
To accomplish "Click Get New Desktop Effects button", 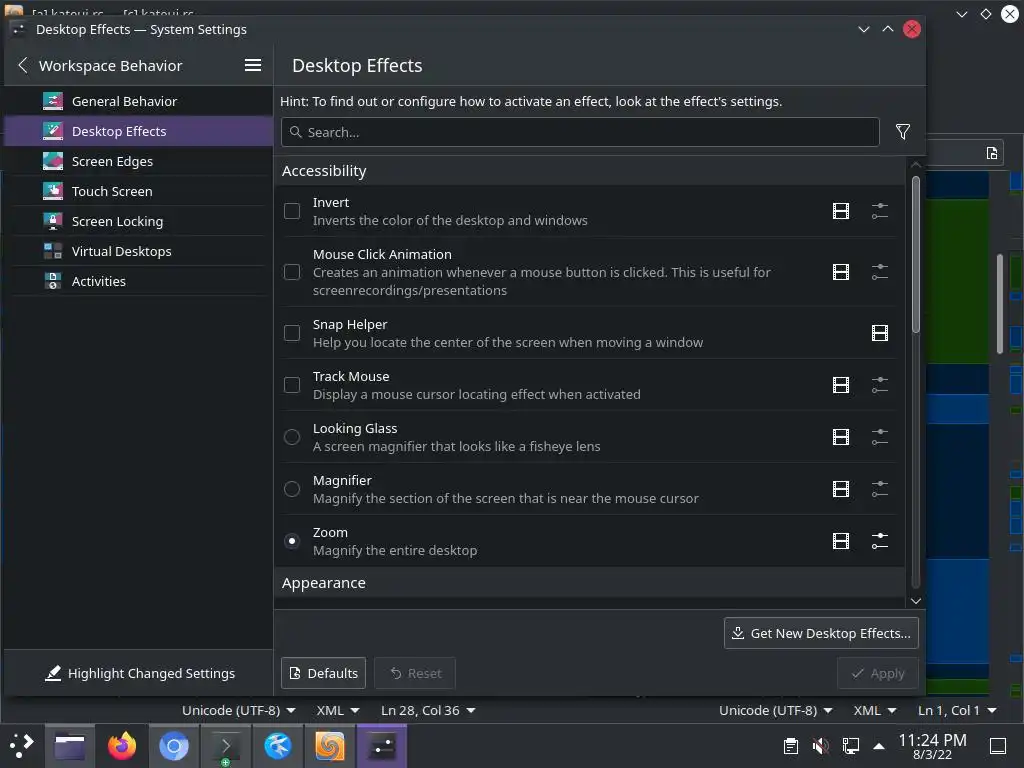I will pyautogui.click(x=821, y=633).
